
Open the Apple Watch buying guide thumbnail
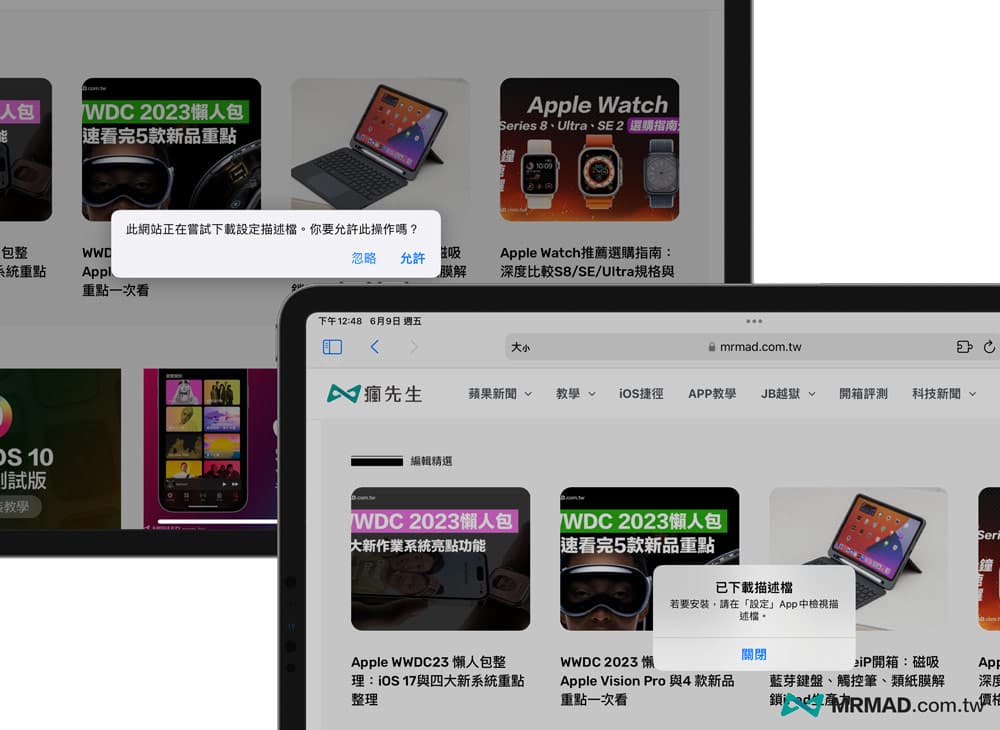[589, 150]
